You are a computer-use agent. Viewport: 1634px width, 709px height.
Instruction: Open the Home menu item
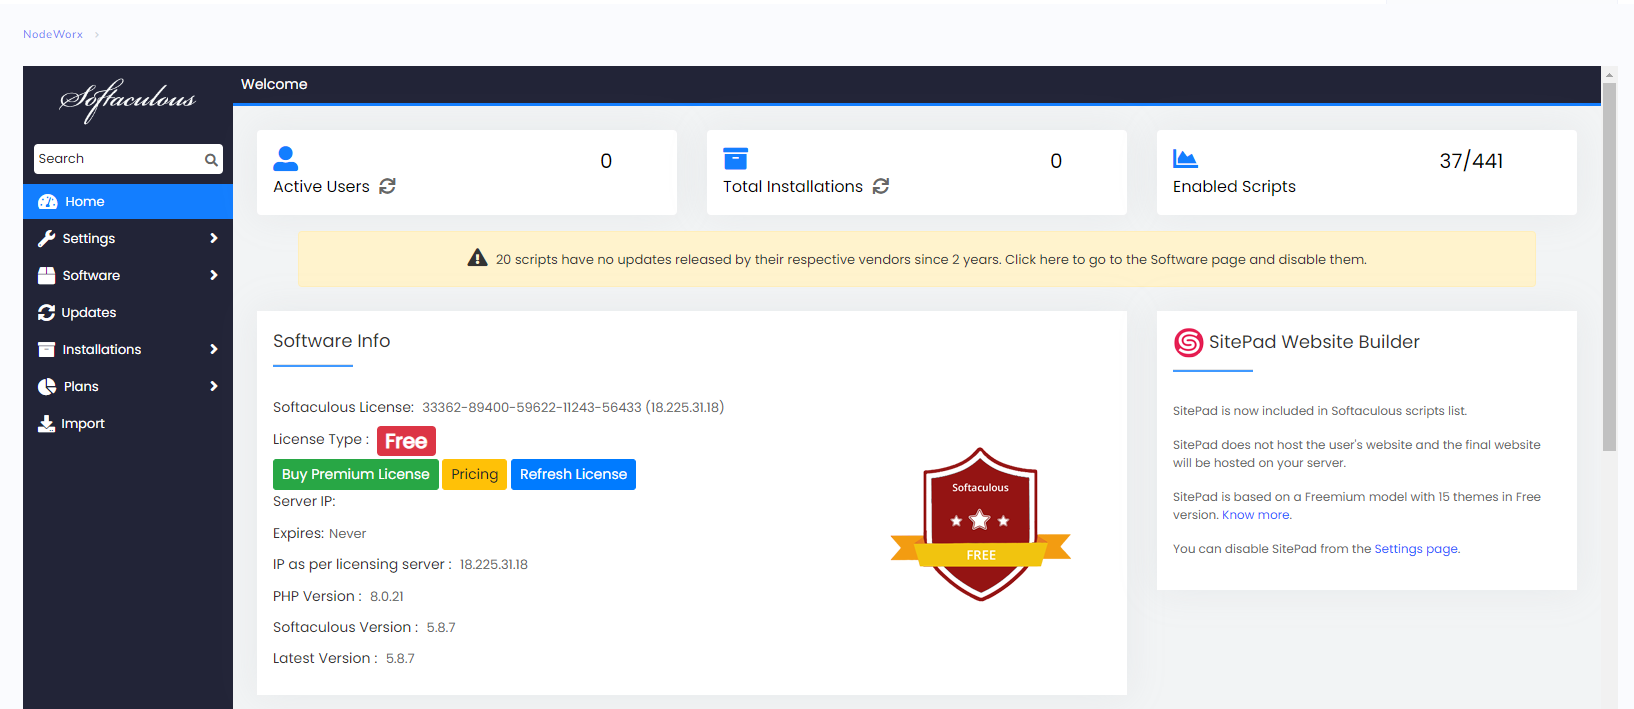[128, 202]
